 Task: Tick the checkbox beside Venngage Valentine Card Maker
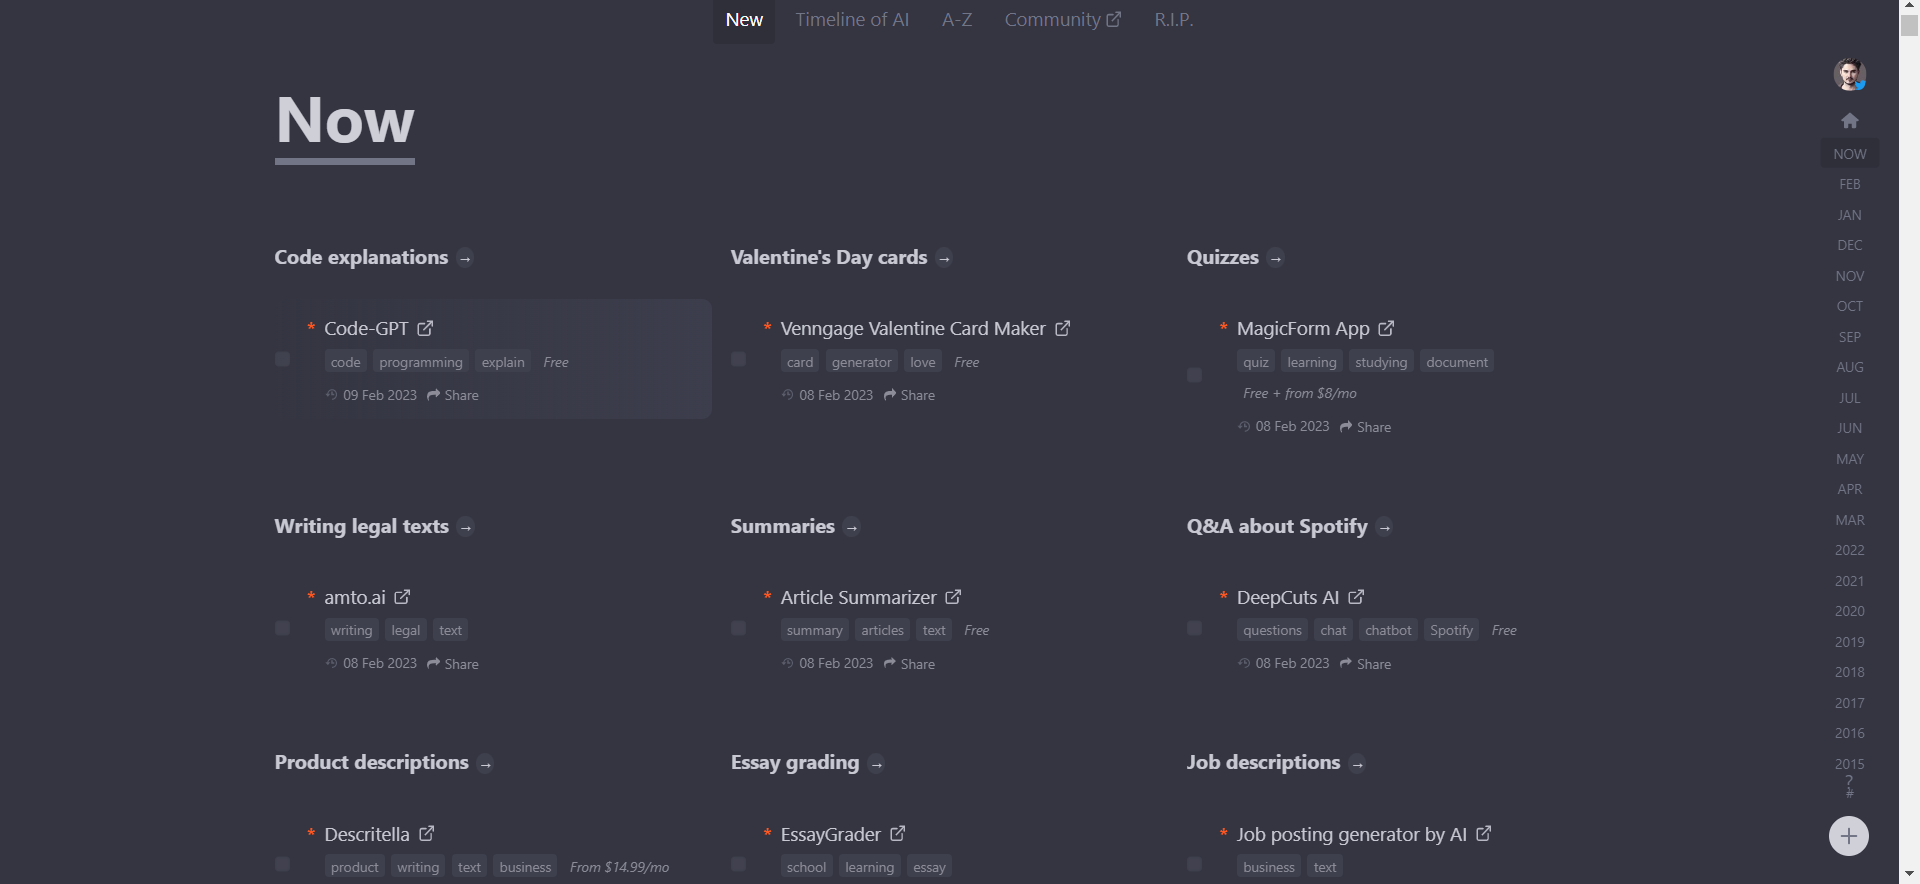[739, 359]
